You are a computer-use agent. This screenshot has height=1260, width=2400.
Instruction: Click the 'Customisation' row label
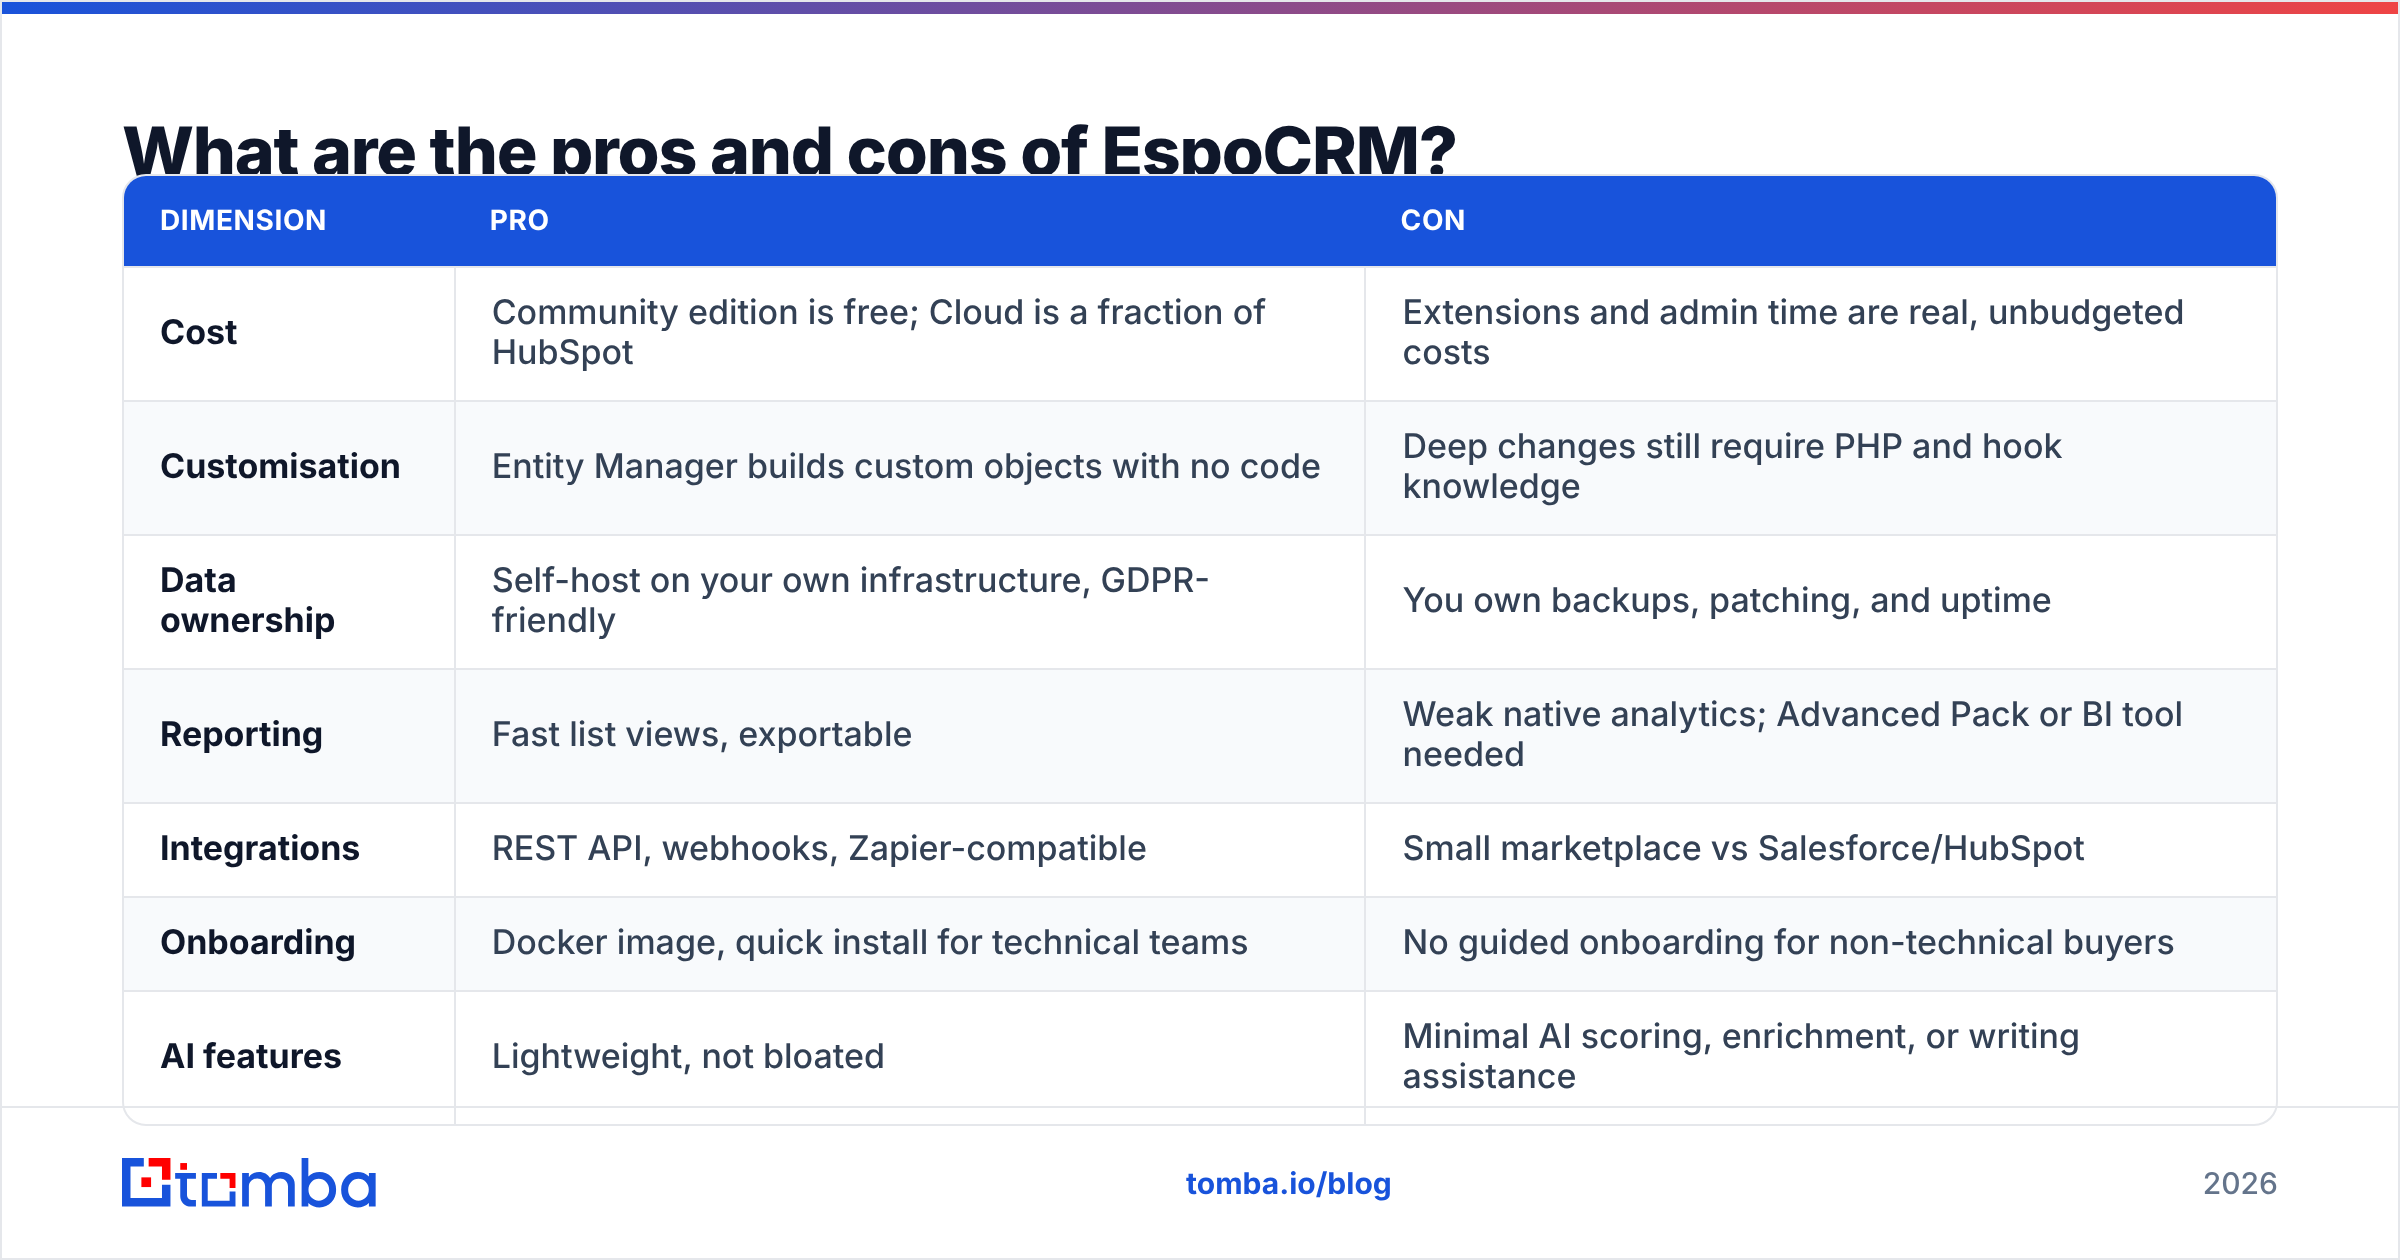tap(280, 466)
